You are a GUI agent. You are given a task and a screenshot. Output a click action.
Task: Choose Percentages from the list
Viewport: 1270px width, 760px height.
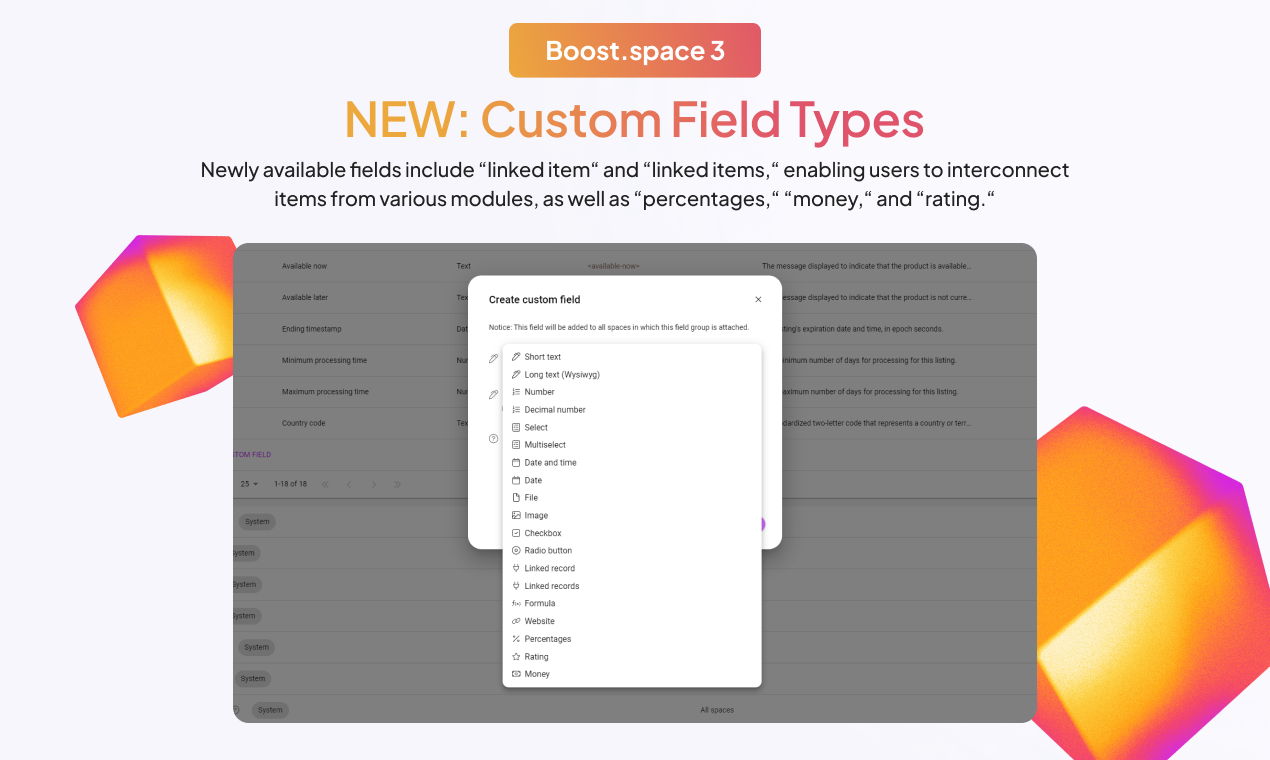point(632,639)
